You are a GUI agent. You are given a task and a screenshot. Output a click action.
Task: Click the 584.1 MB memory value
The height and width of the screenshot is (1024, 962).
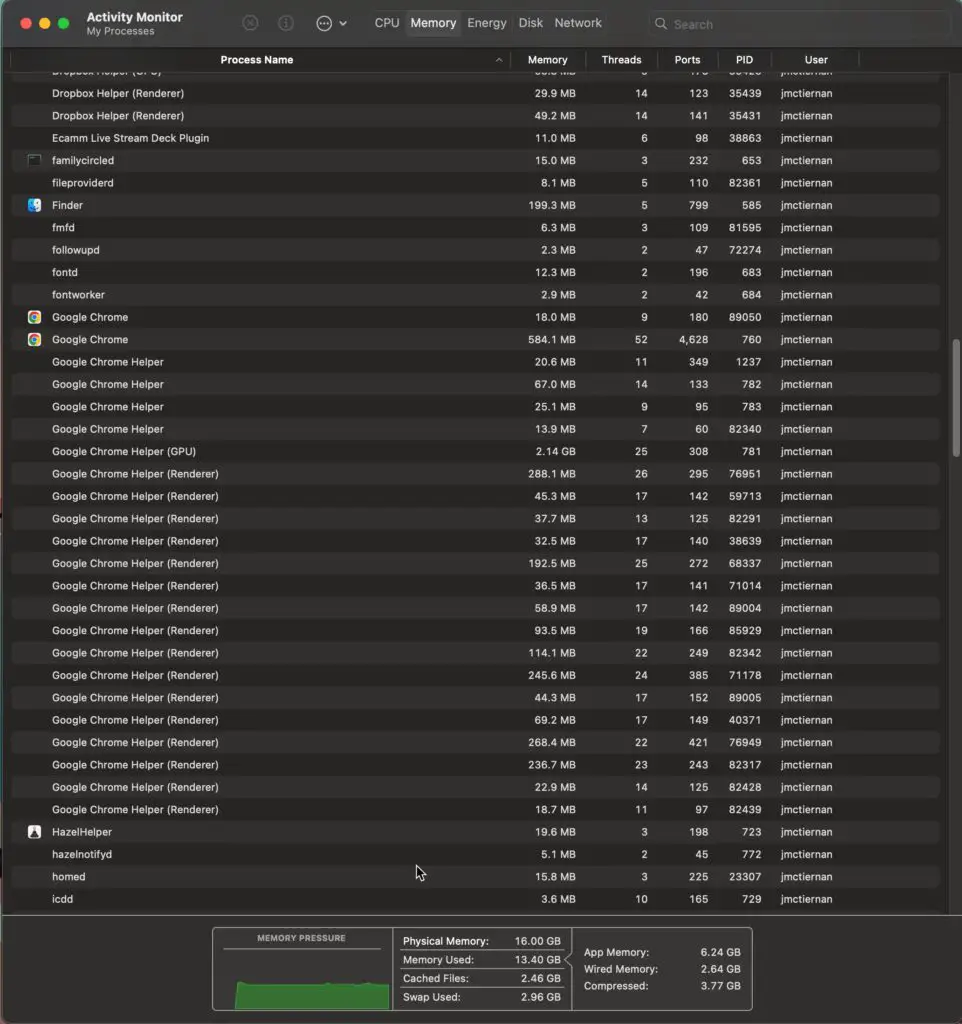click(x=552, y=340)
